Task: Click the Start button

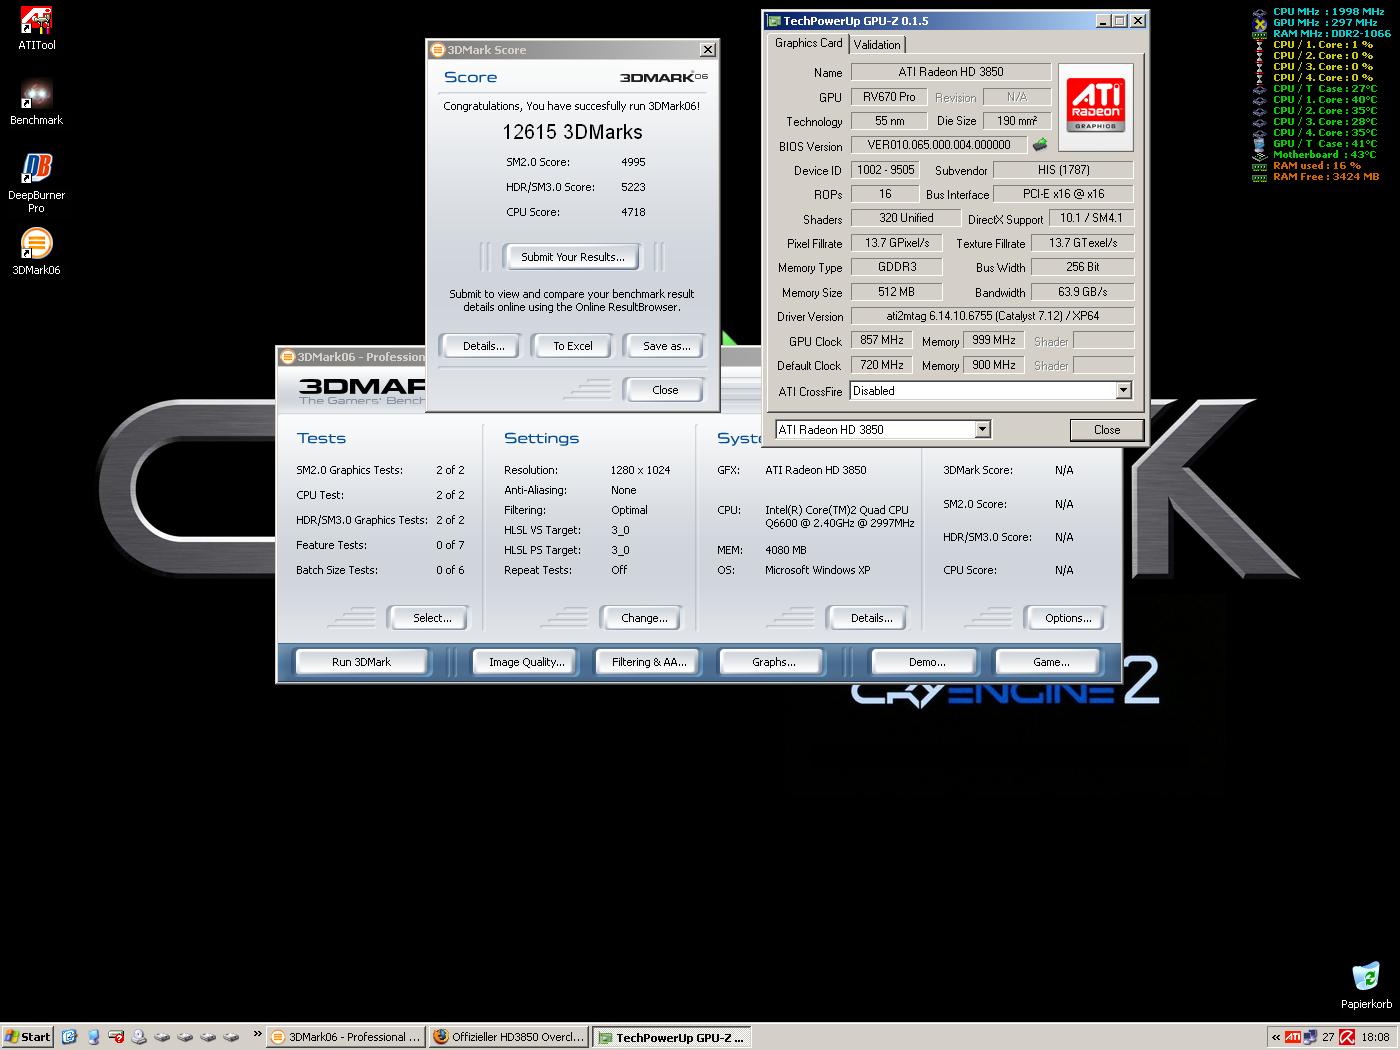Action: pos(28,1037)
